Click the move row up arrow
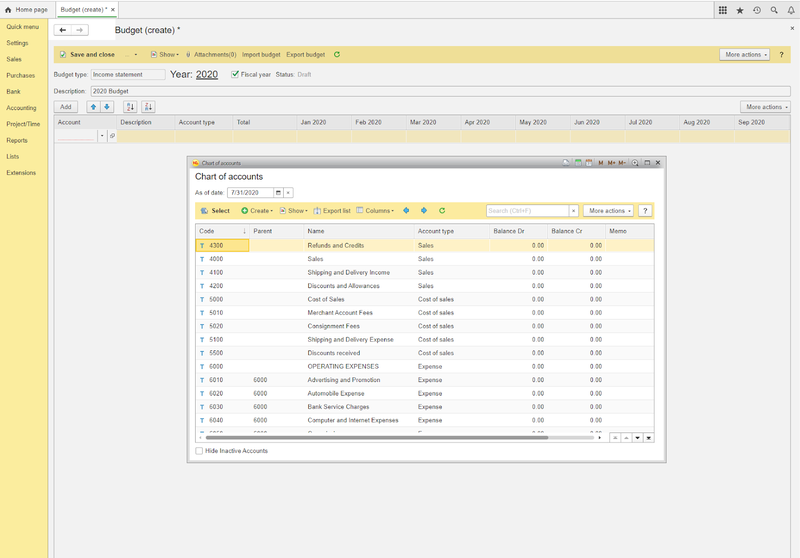 (93, 107)
